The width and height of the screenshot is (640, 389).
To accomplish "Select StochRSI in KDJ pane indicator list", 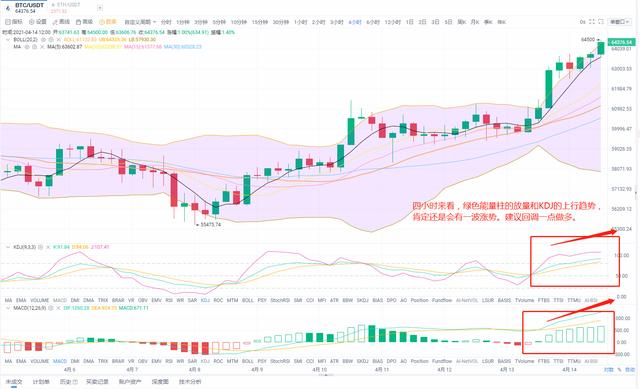I will click(x=280, y=300).
